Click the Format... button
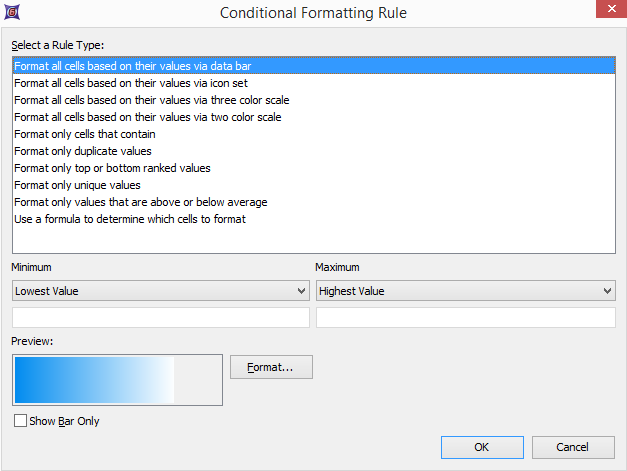Image resolution: width=627 pixels, height=471 pixels. pos(271,367)
